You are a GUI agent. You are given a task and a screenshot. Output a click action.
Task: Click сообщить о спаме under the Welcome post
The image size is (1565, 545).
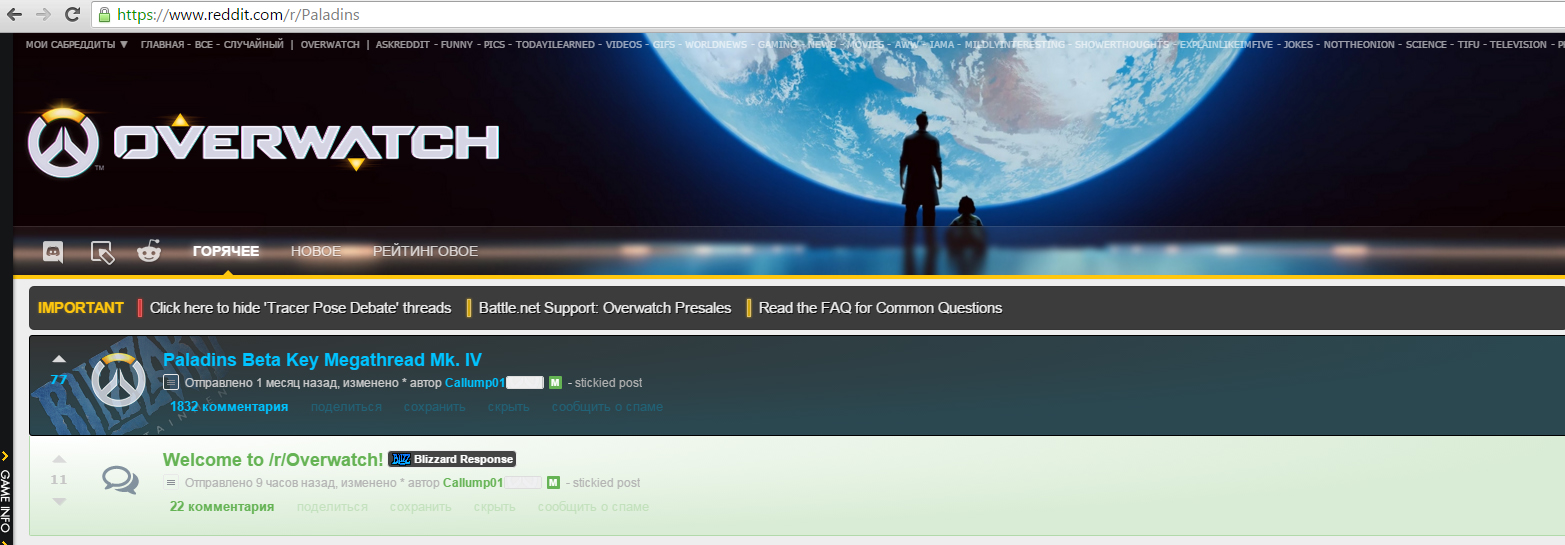593,507
